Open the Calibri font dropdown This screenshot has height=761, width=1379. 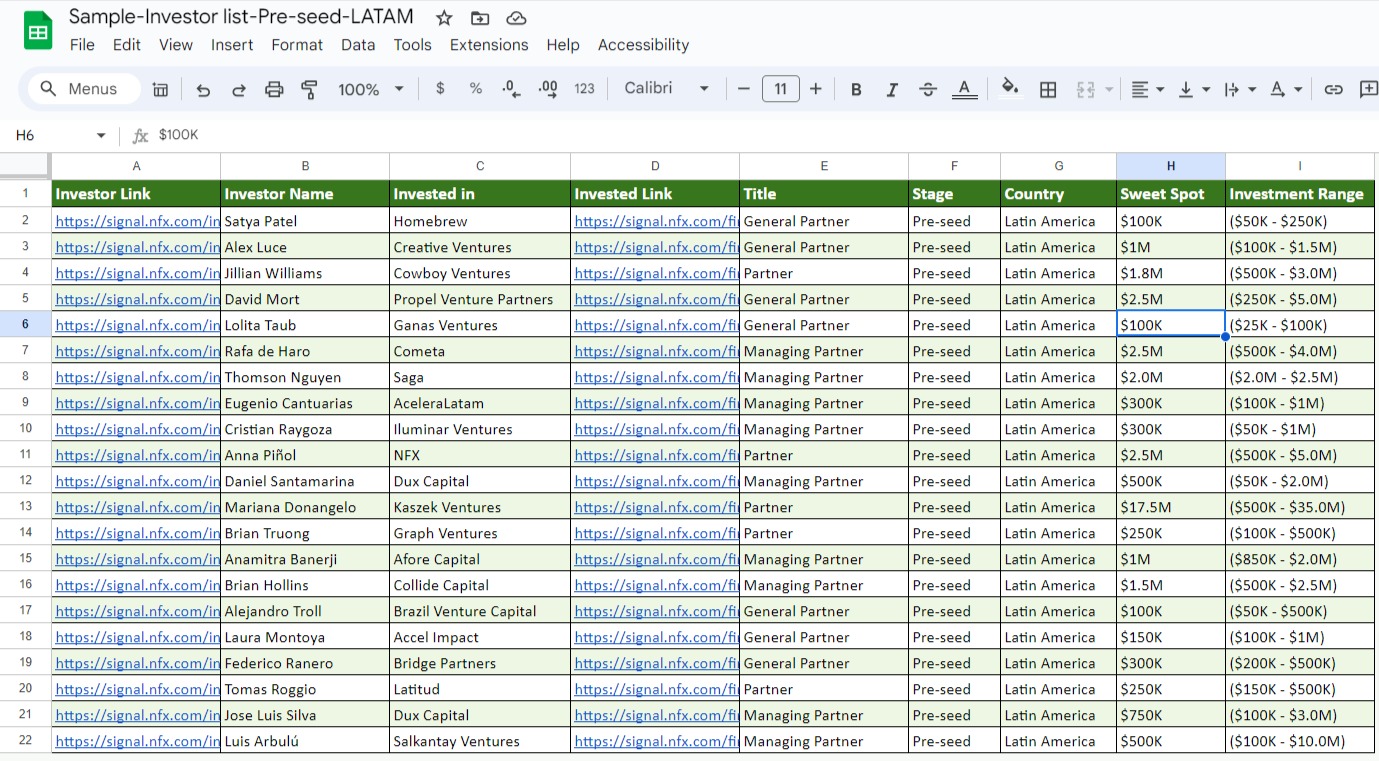click(666, 89)
